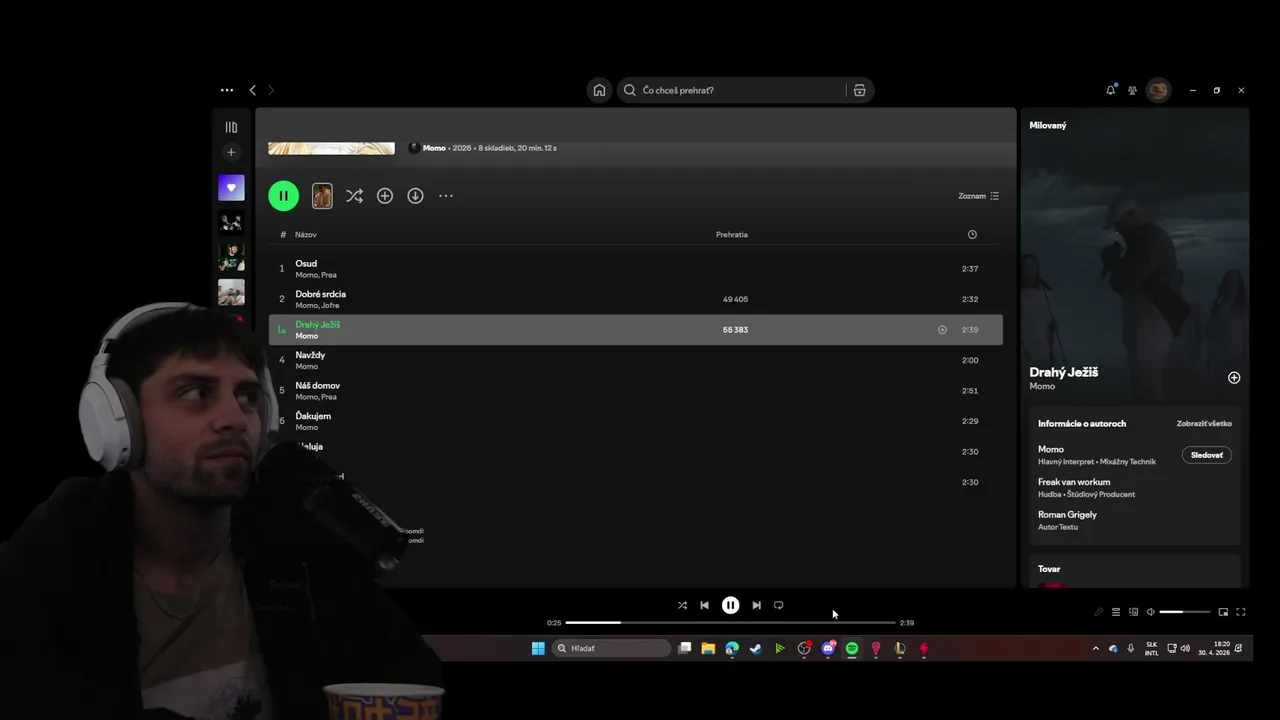Open File Explorer from the taskbar

[708, 648]
